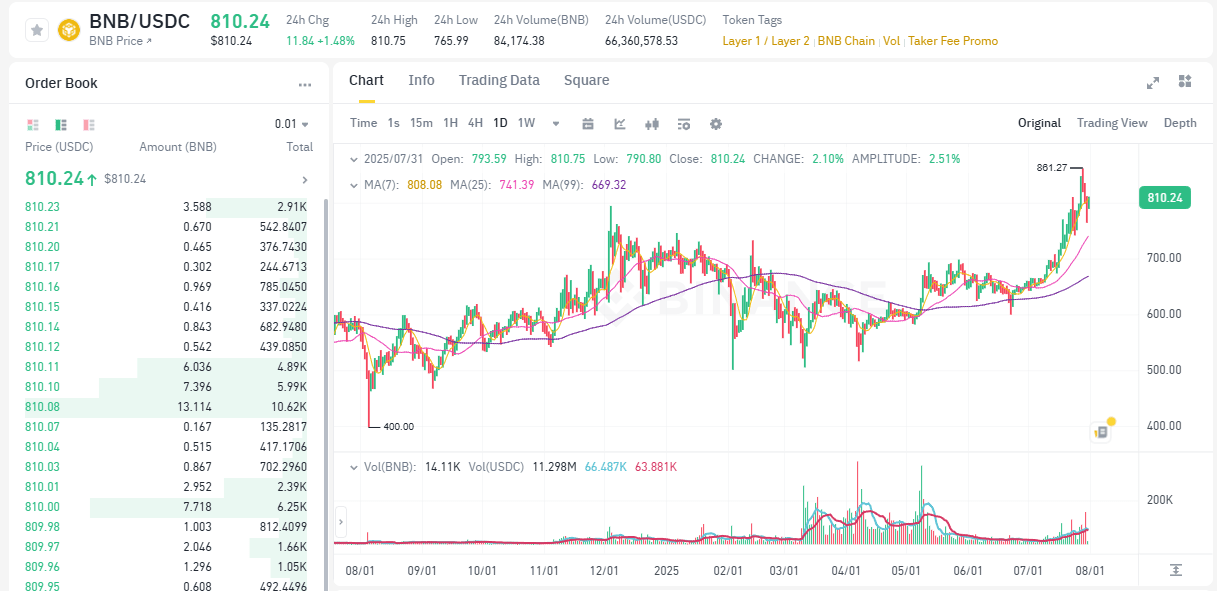
Task: Open chart layout grid icon
Action: click(1185, 82)
